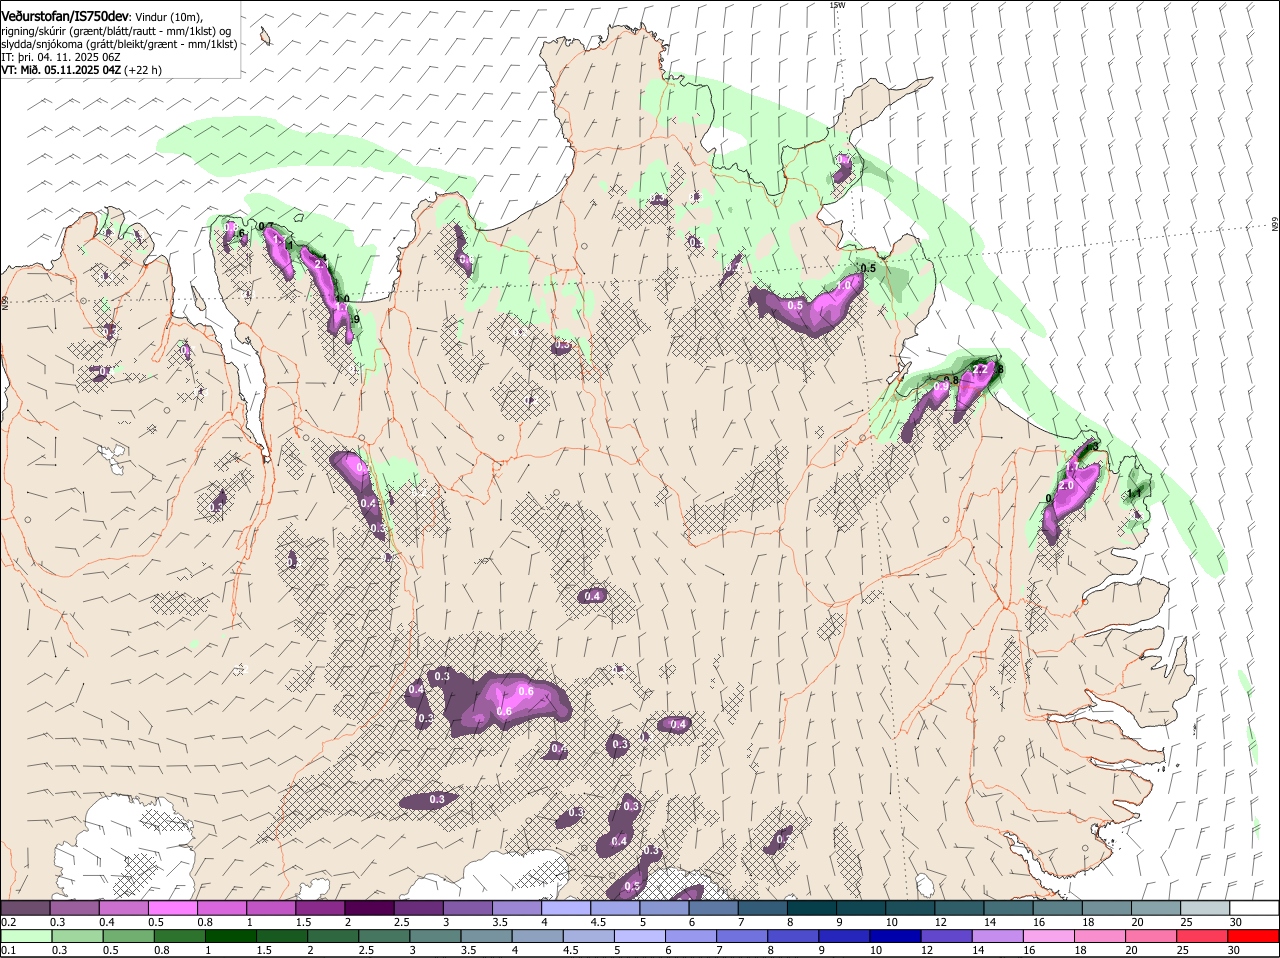Select upper legend swatch labeled 3.5
The height and width of the screenshot is (958, 1280).
click(517, 907)
